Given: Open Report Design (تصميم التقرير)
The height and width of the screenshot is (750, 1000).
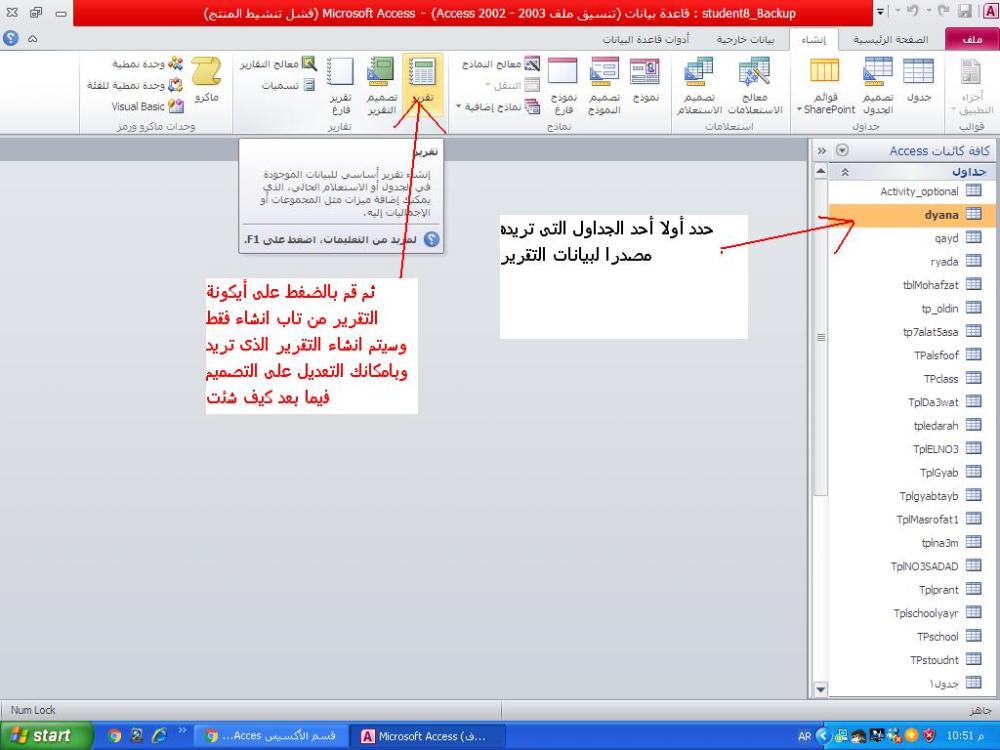Looking at the screenshot, I should click(x=381, y=86).
